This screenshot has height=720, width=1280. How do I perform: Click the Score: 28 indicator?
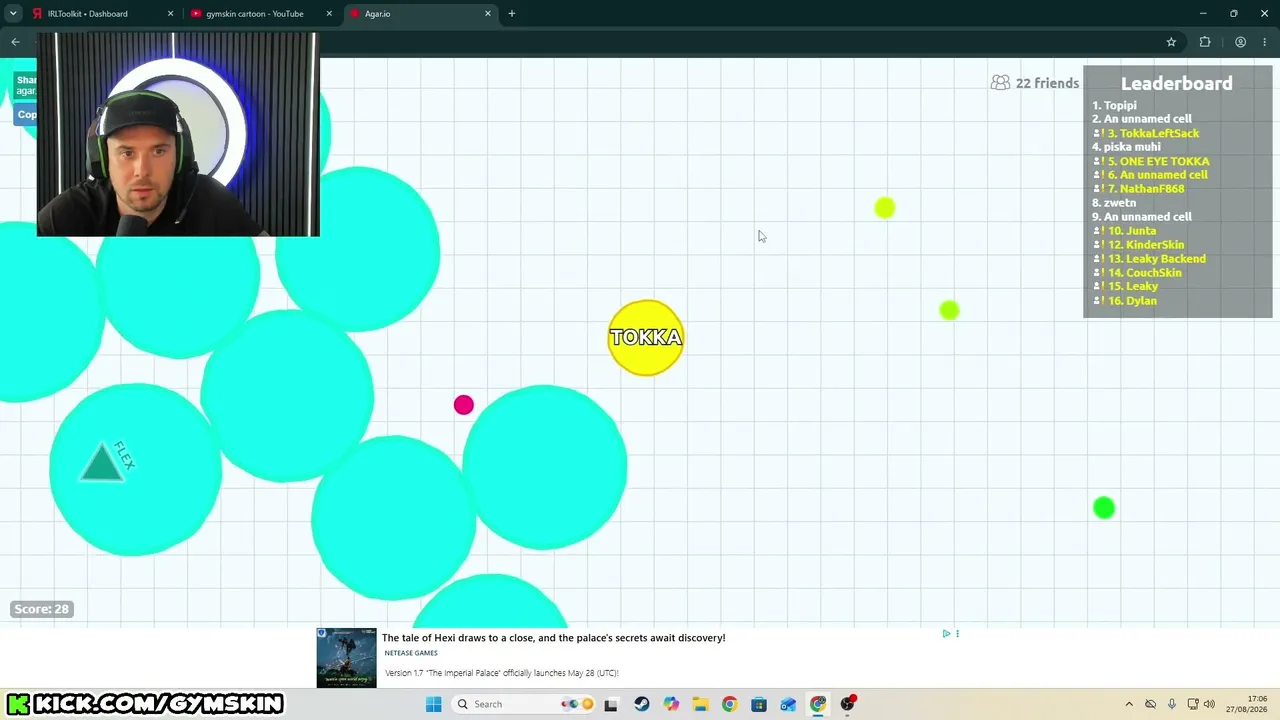click(41, 609)
